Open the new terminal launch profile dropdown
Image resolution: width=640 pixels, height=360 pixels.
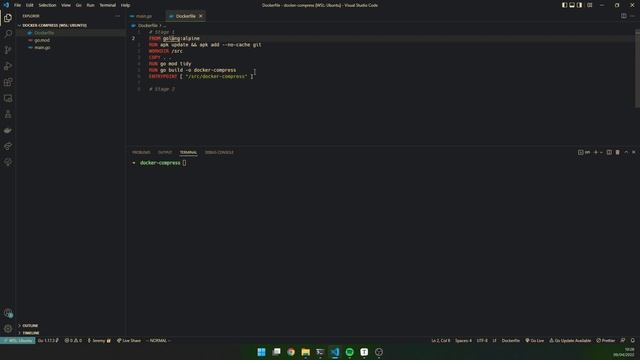click(x=601, y=152)
